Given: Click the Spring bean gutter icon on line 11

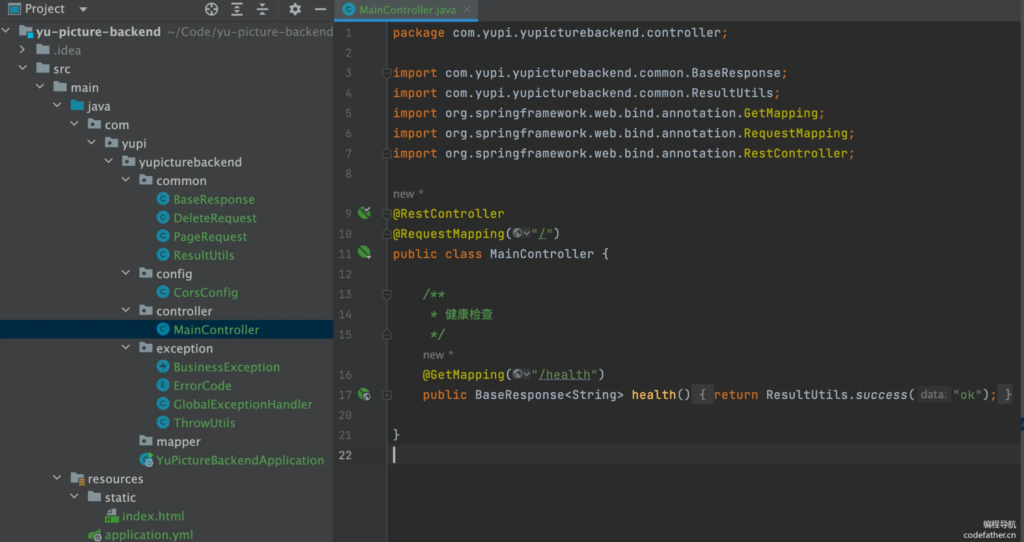Looking at the screenshot, I should click(x=365, y=253).
